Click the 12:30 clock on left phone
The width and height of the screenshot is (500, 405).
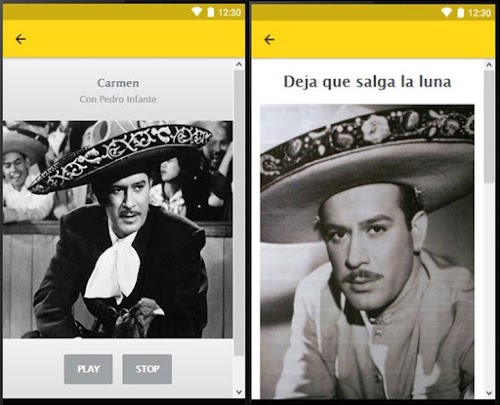click(229, 13)
